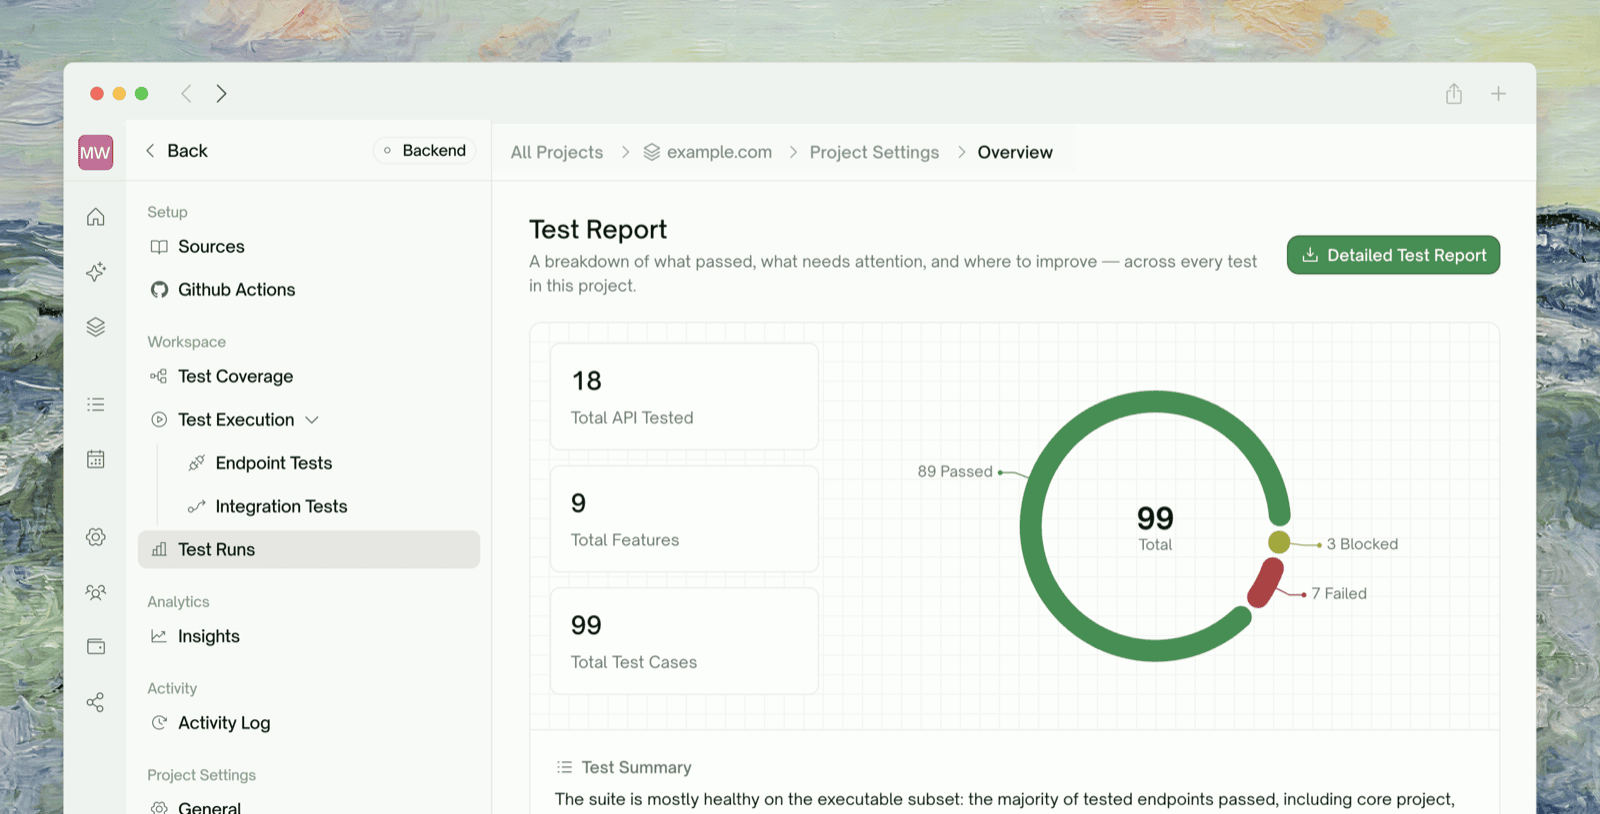Click the wallet icon in the left rail
Image resolution: width=1600 pixels, height=814 pixels.
[x=96, y=647]
